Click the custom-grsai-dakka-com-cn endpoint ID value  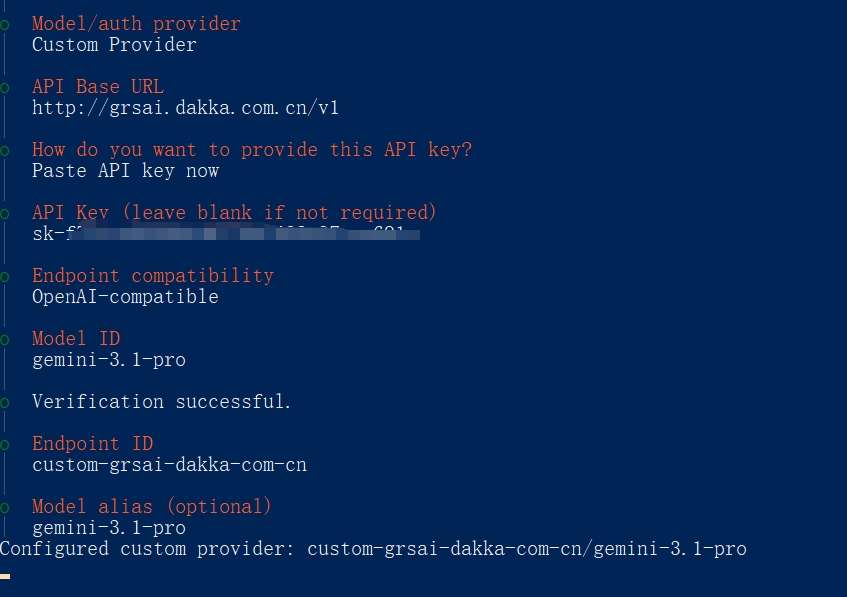(x=169, y=465)
